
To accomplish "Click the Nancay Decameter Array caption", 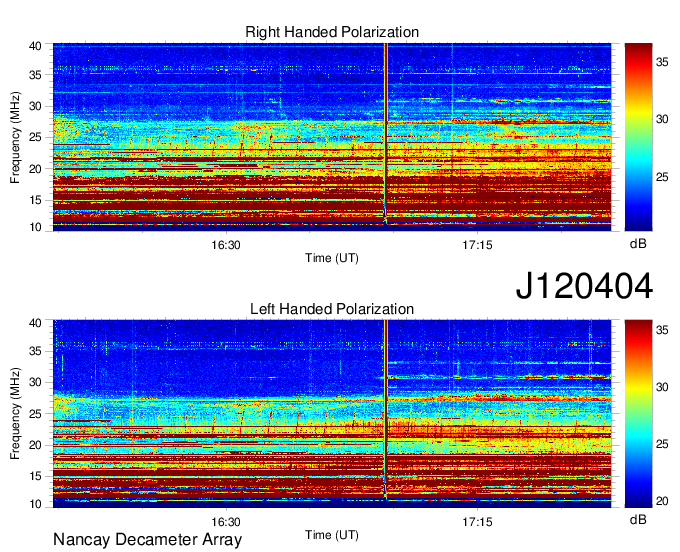I will (147, 540).
